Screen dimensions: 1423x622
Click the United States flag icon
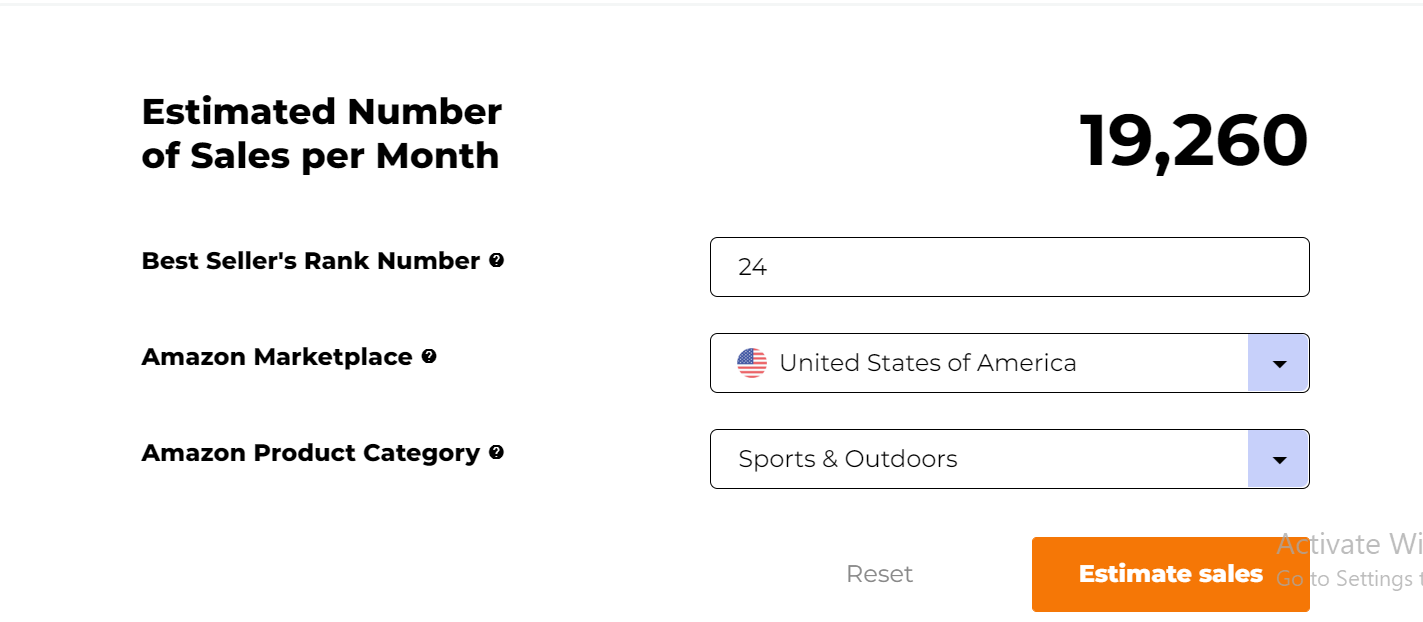click(752, 363)
